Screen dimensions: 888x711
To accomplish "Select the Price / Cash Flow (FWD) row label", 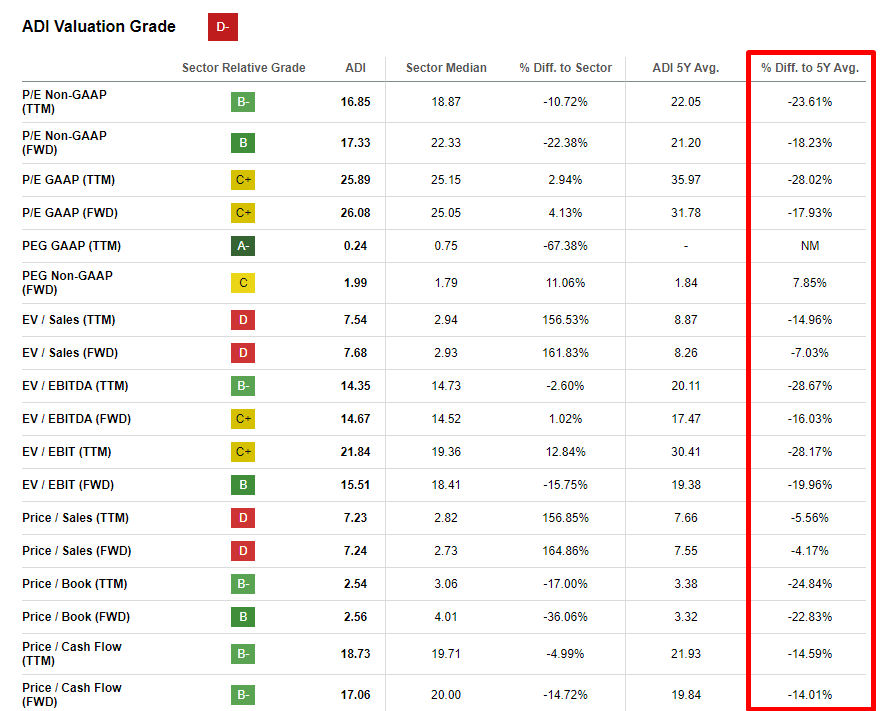I will click(72, 695).
